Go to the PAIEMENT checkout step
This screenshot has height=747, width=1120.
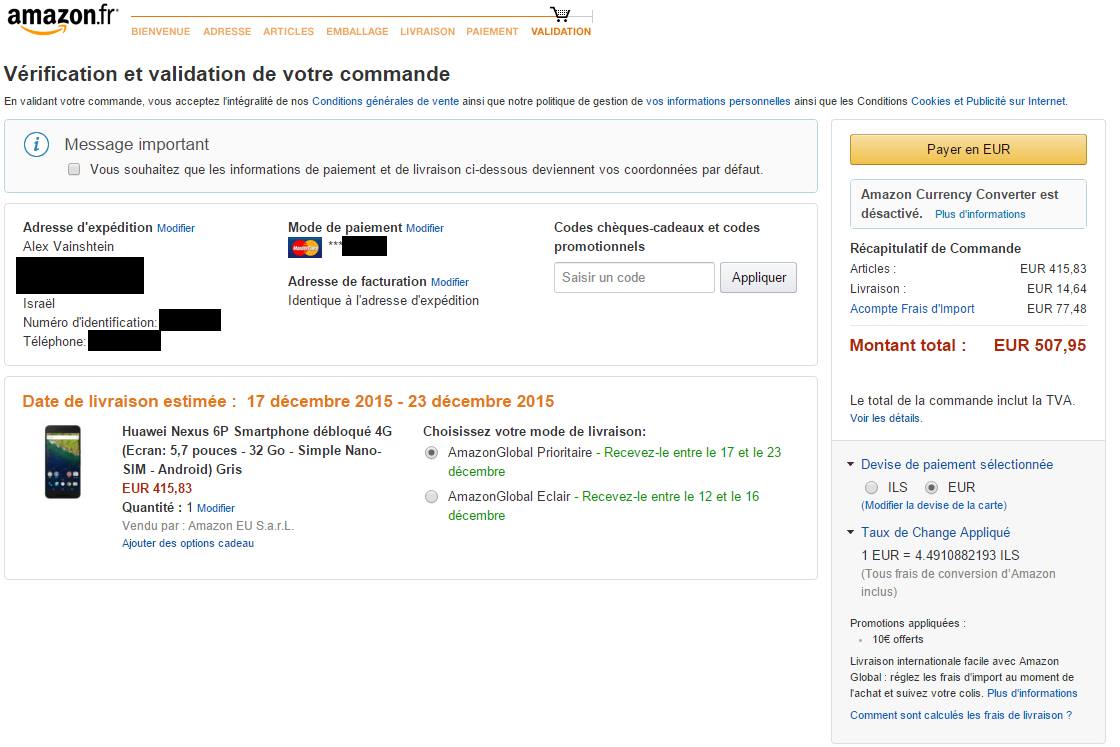coord(492,32)
